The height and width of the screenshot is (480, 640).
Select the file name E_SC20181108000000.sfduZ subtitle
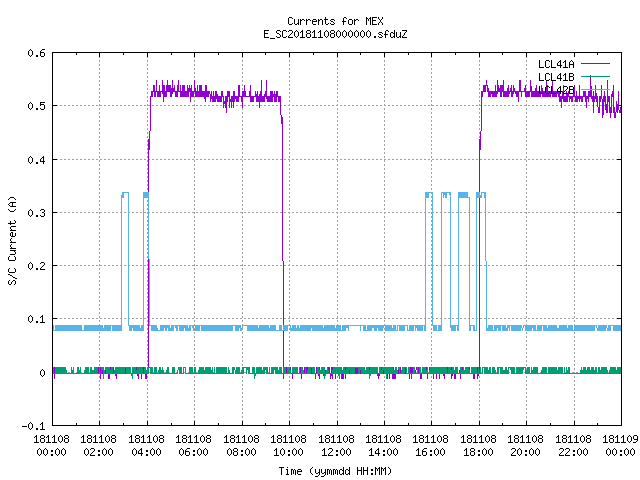[335, 34]
